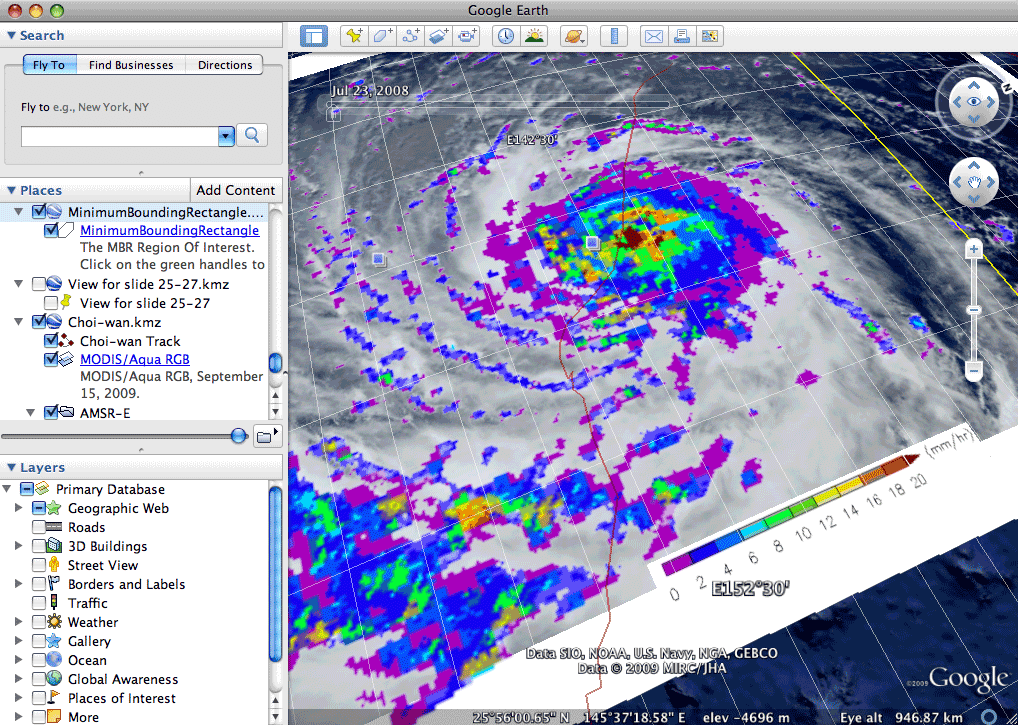Image resolution: width=1018 pixels, height=725 pixels.
Task: Switch to the Find Businesses tab
Action: (x=130, y=65)
